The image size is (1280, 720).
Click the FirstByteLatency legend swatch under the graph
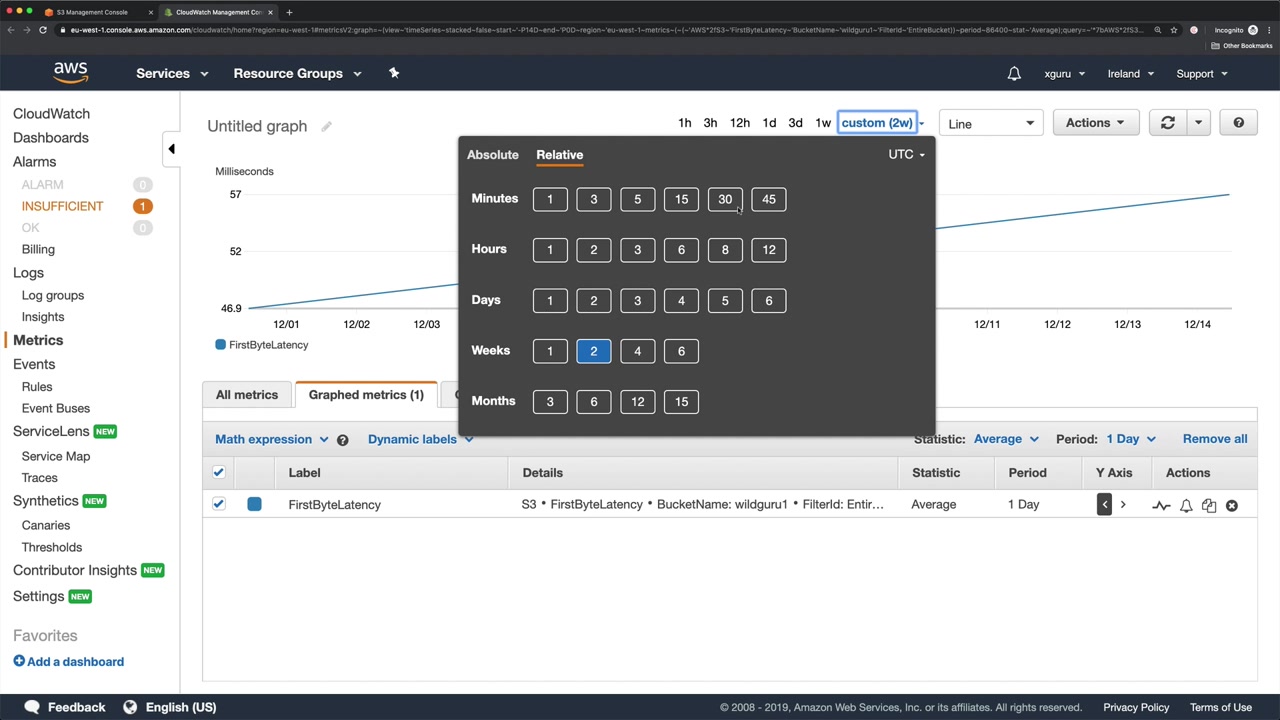220,345
